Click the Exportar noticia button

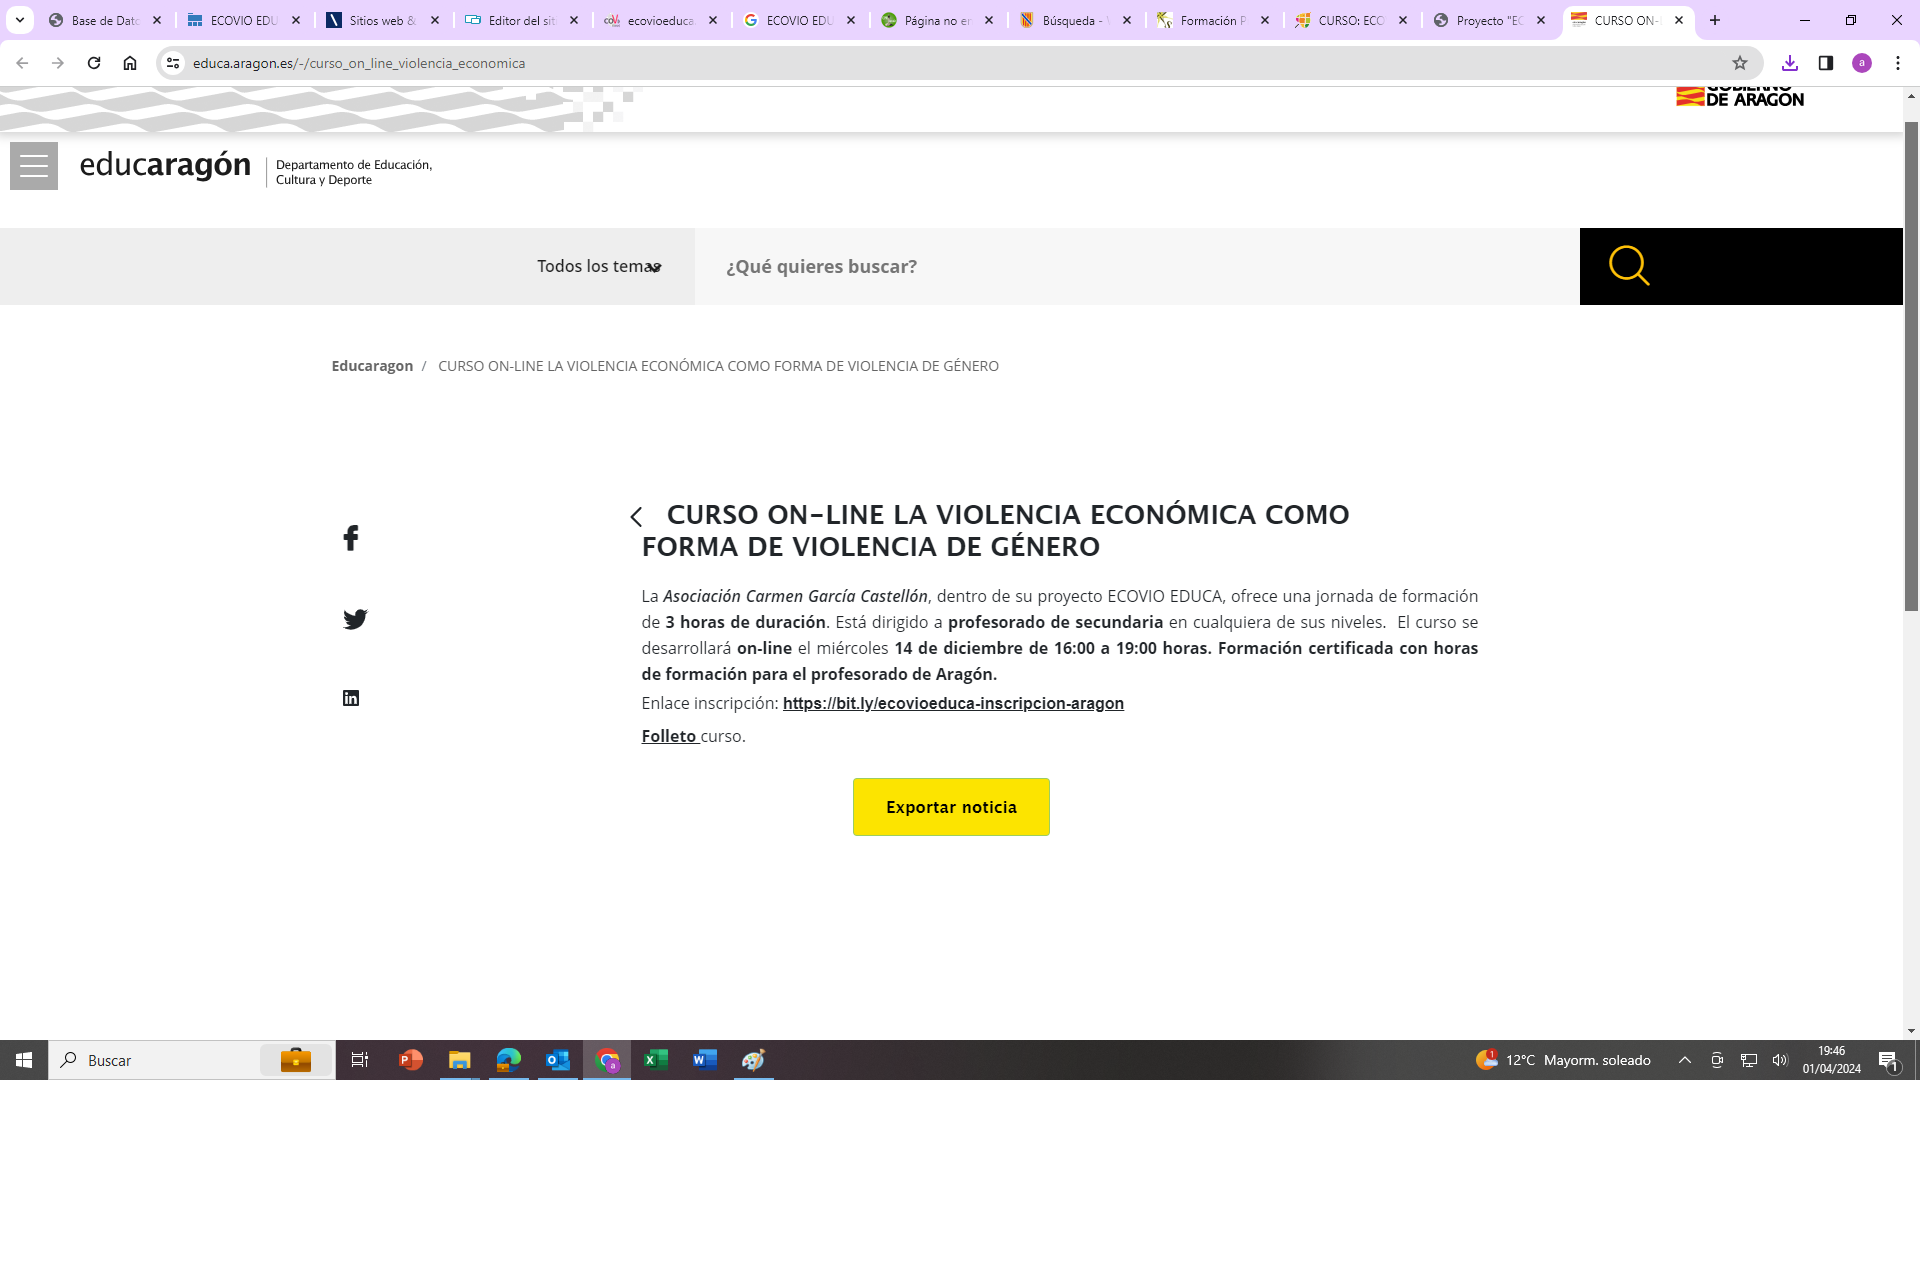pyautogui.click(x=951, y=807)
